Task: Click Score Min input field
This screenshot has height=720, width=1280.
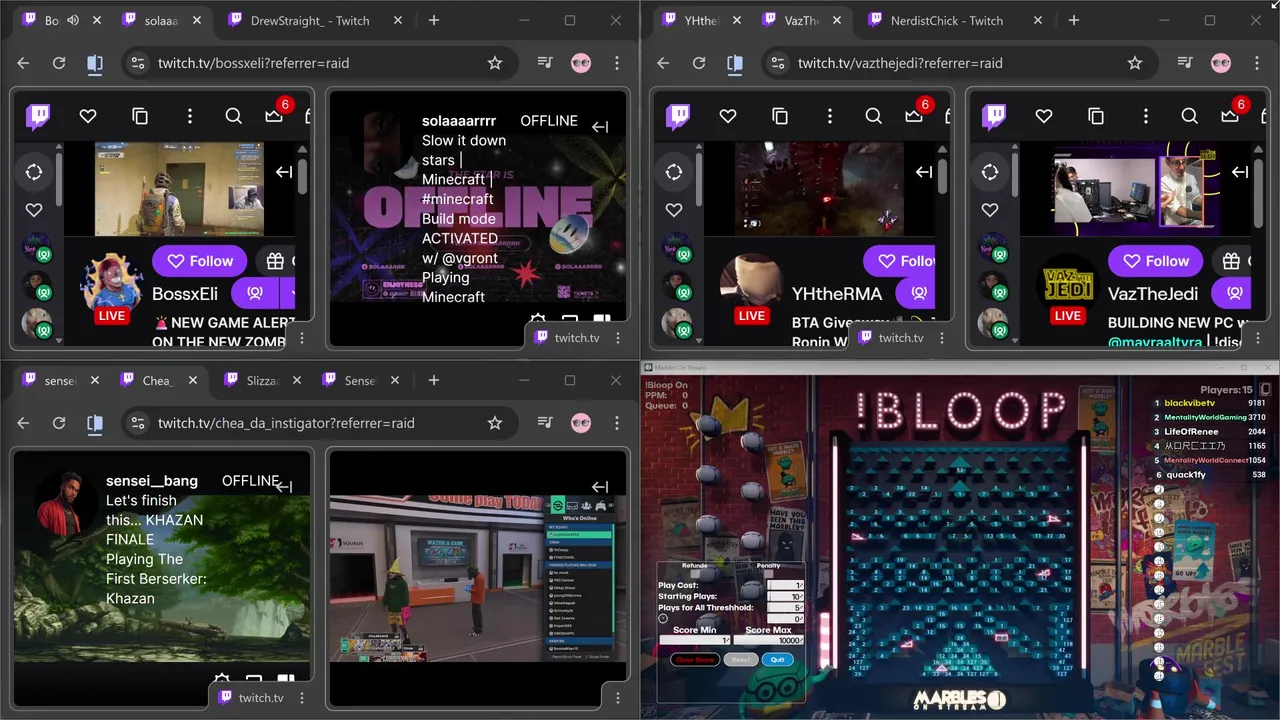Action: 694,640
